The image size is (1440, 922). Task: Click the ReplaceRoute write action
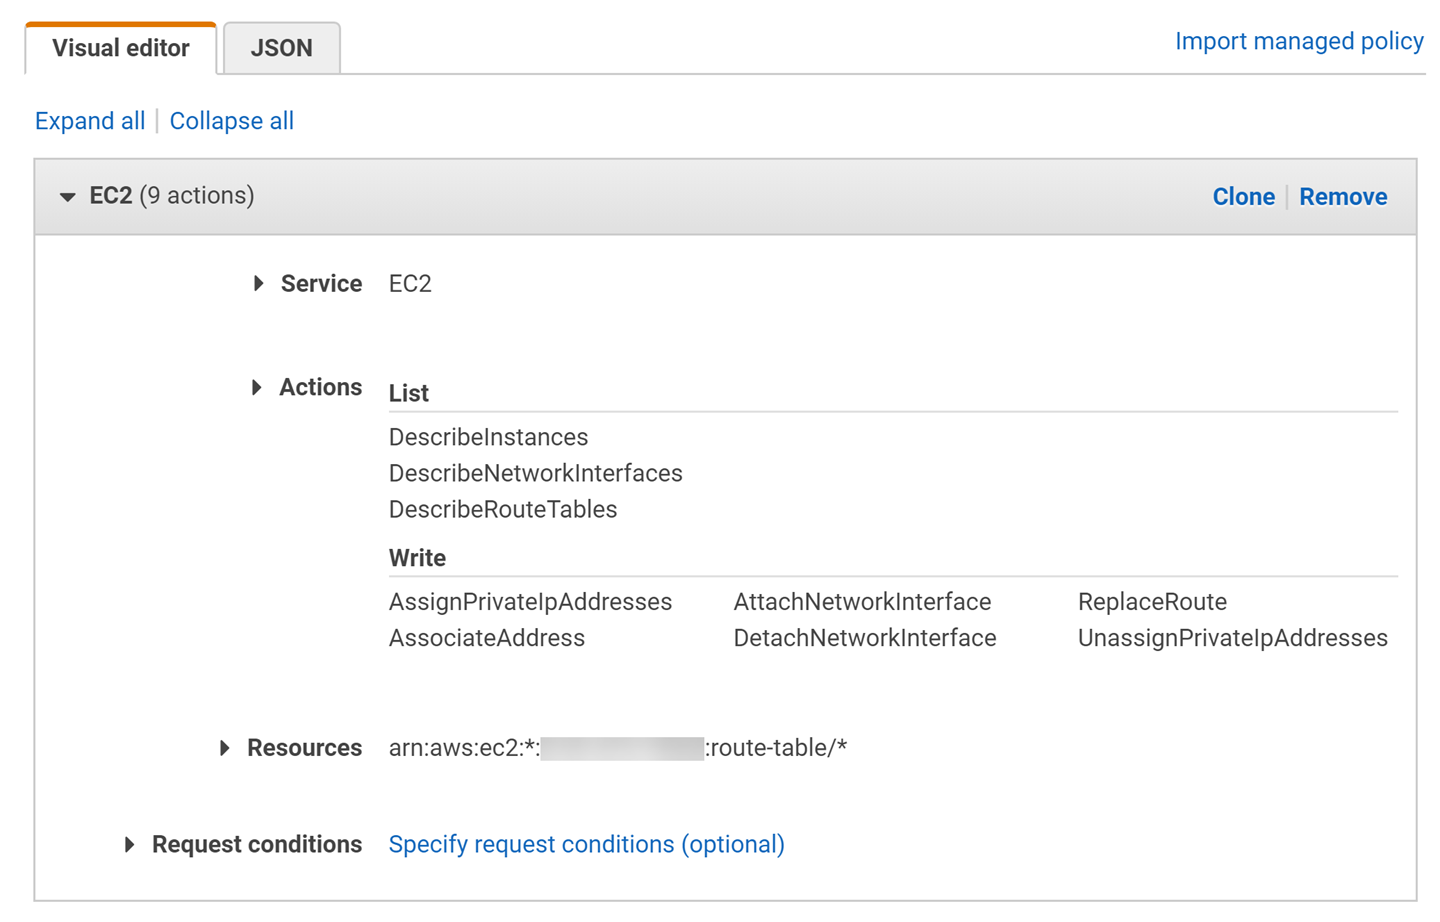1152,602
